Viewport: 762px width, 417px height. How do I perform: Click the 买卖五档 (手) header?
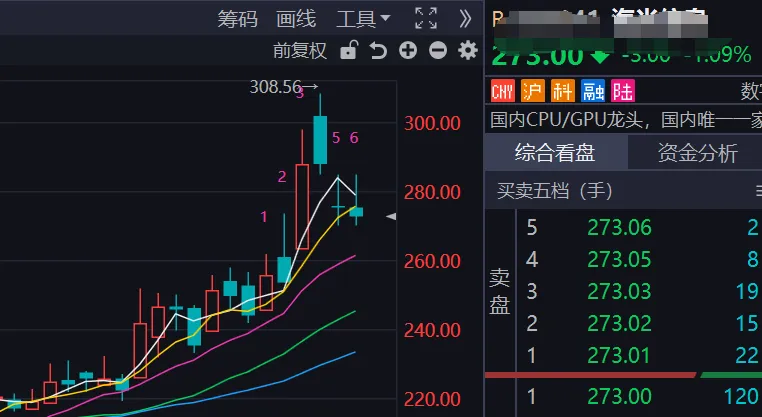tap(554, 191)
